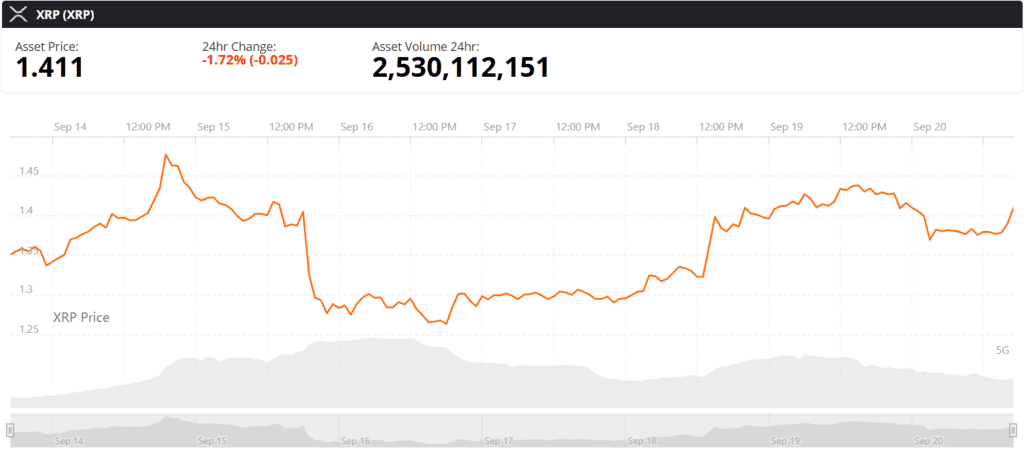Click the '24hr Change:' label
The image size is (1024, 451).
click(239, 46)
